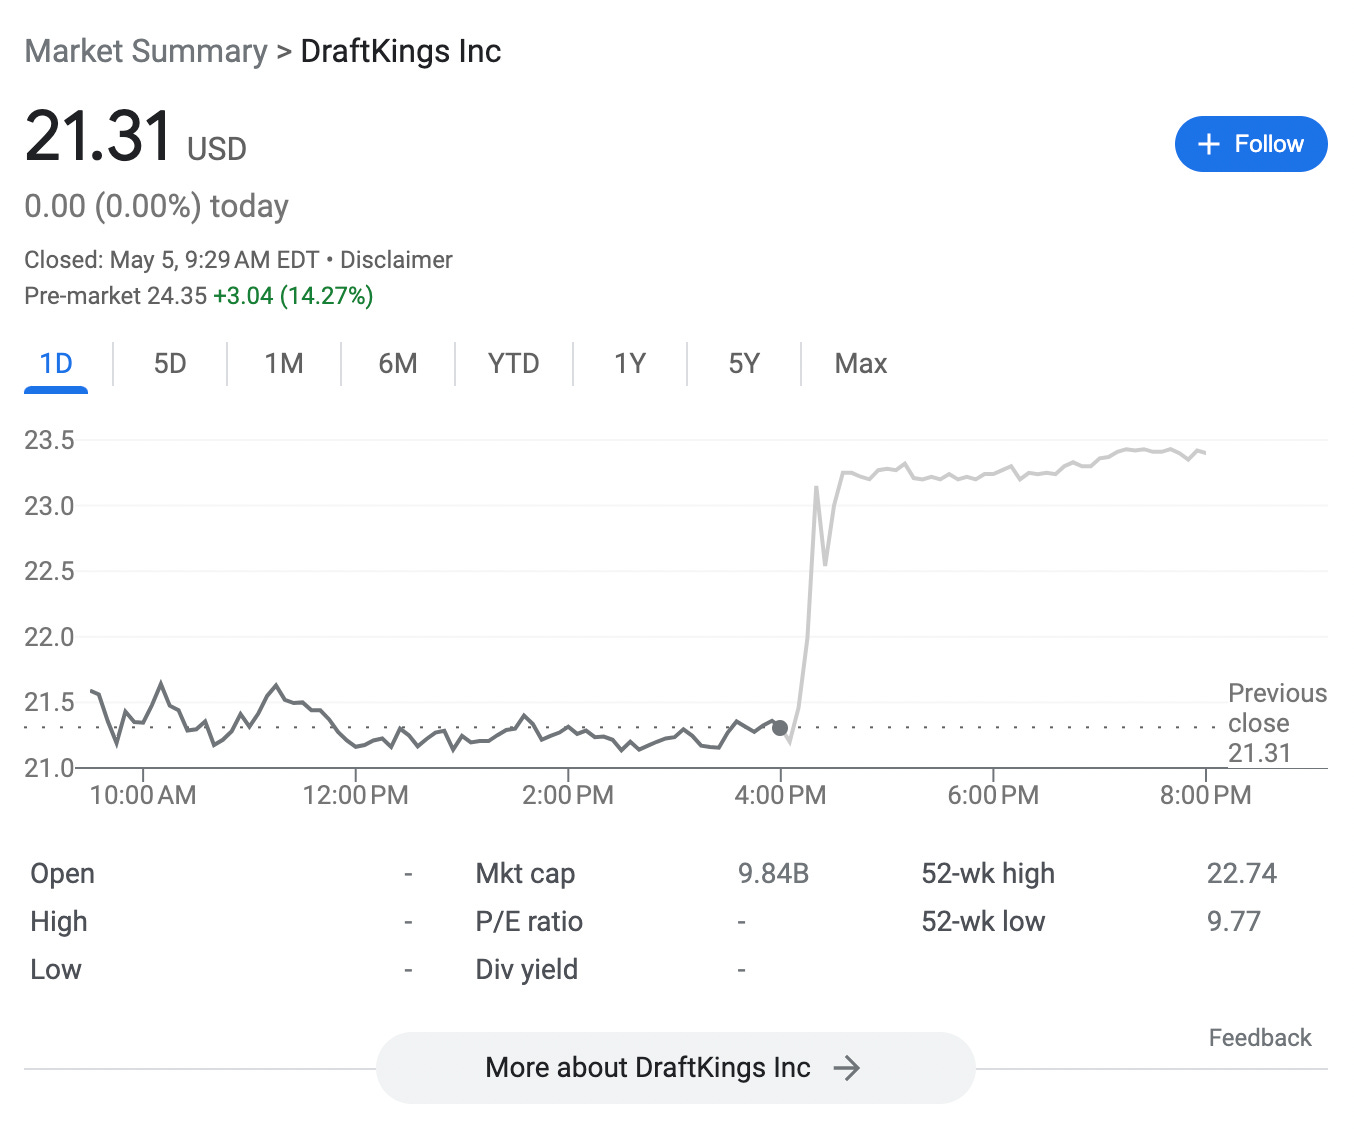Click the +3.04 (14.27%) pre-market change
This screenshot has width=1354, height=1134.
coord(293,296)
